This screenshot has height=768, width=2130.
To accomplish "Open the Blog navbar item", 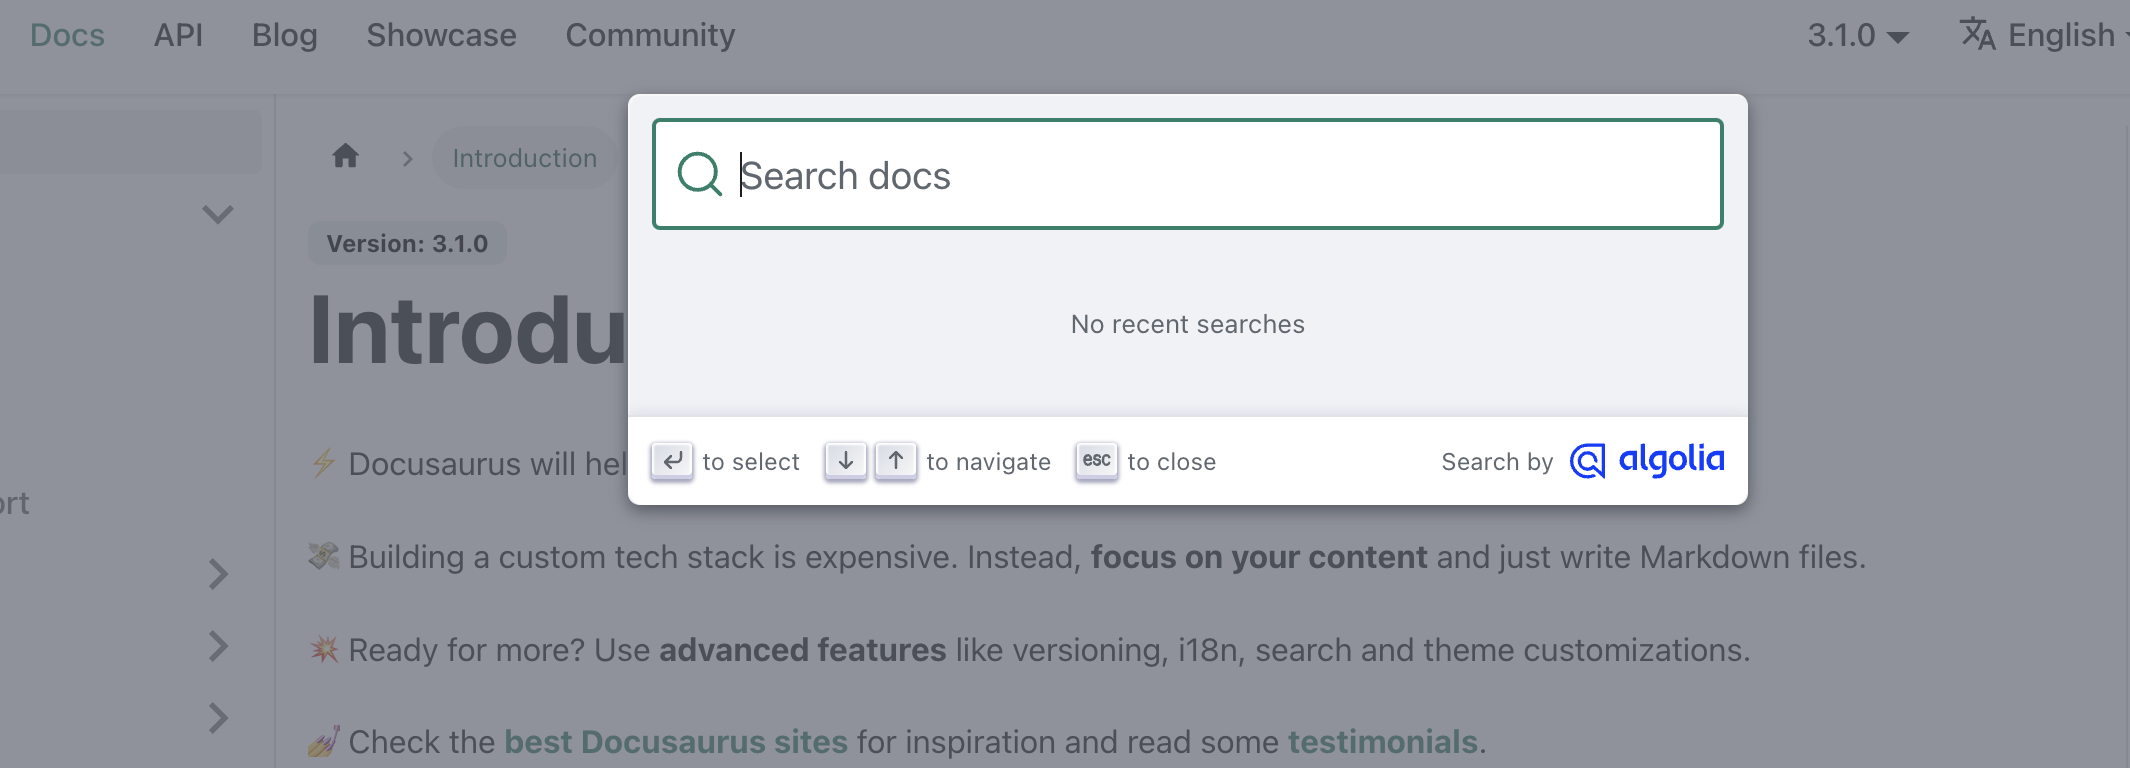I will (x=285, y=35).
